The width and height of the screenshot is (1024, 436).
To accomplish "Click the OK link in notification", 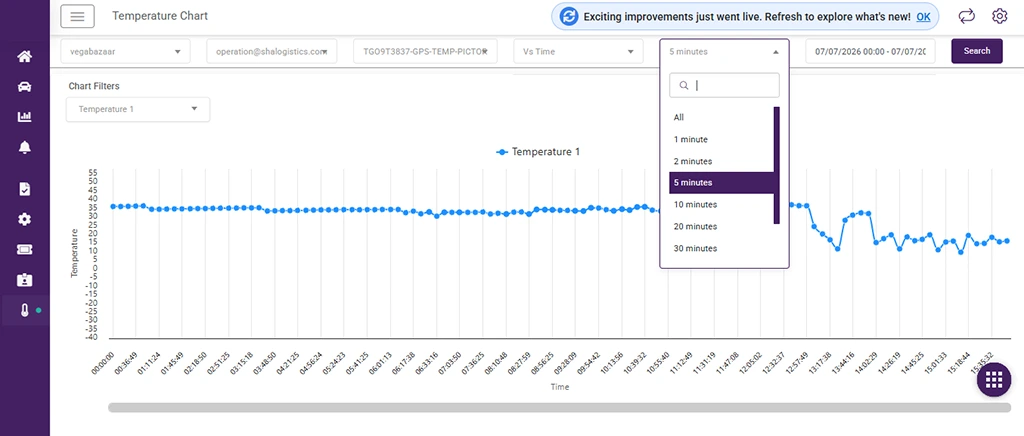I will click(923, 17).
